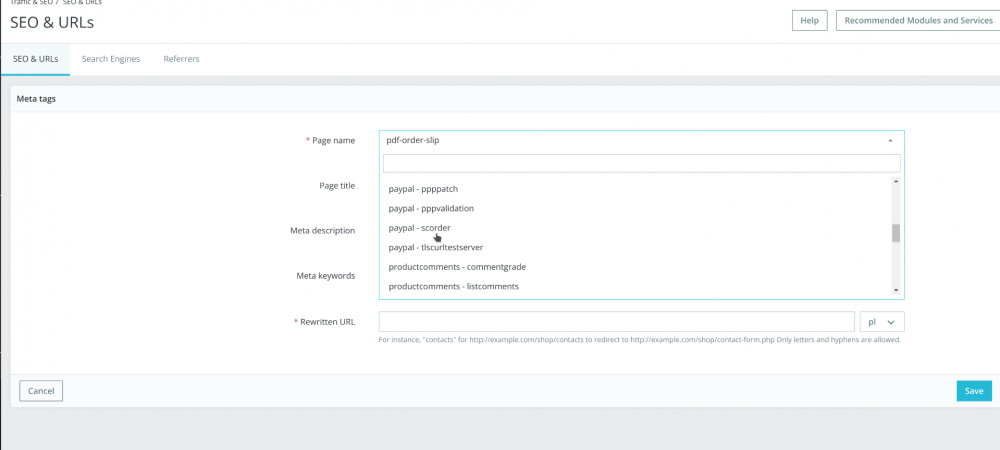Collapse the Page name dropdown arrow
Viewport: 1000px width, 450px height.
[890, 141]
